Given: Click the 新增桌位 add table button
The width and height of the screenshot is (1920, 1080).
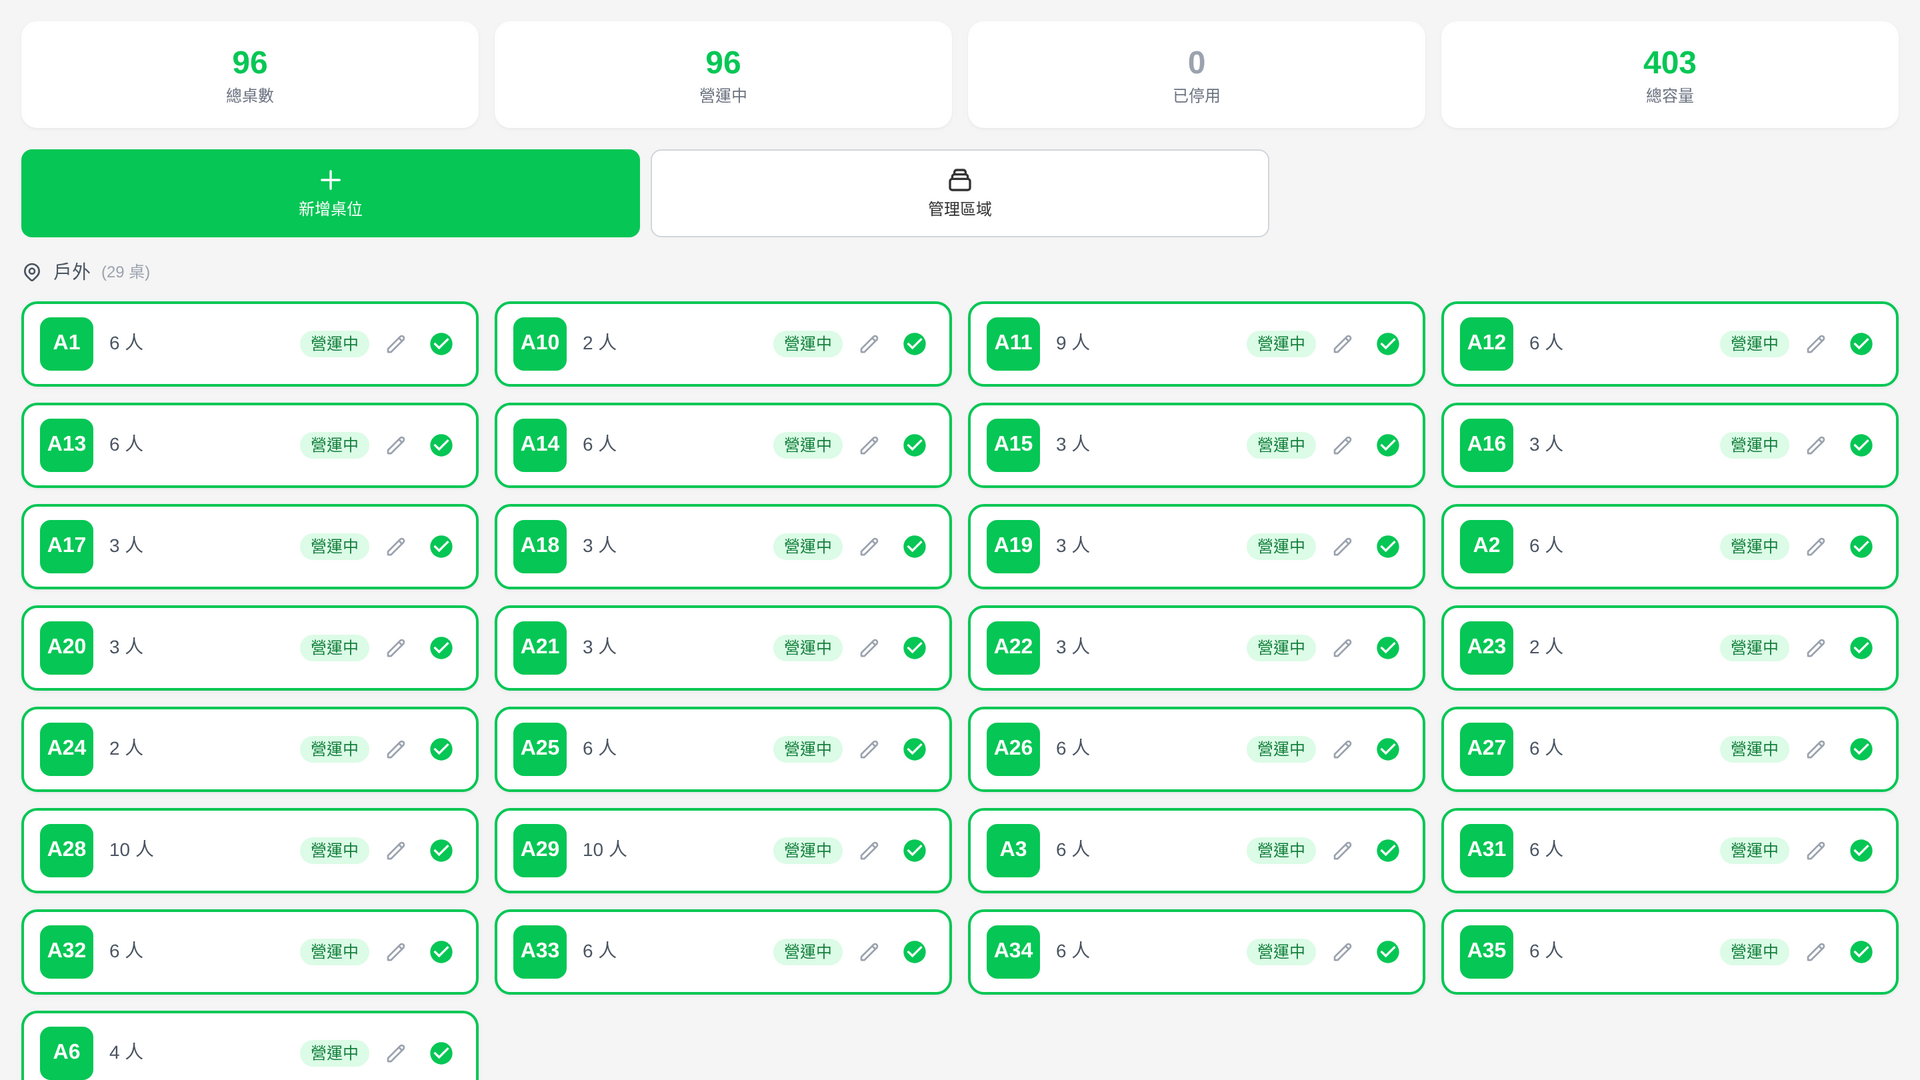Looking at the screenshot, I should point(330,193).
